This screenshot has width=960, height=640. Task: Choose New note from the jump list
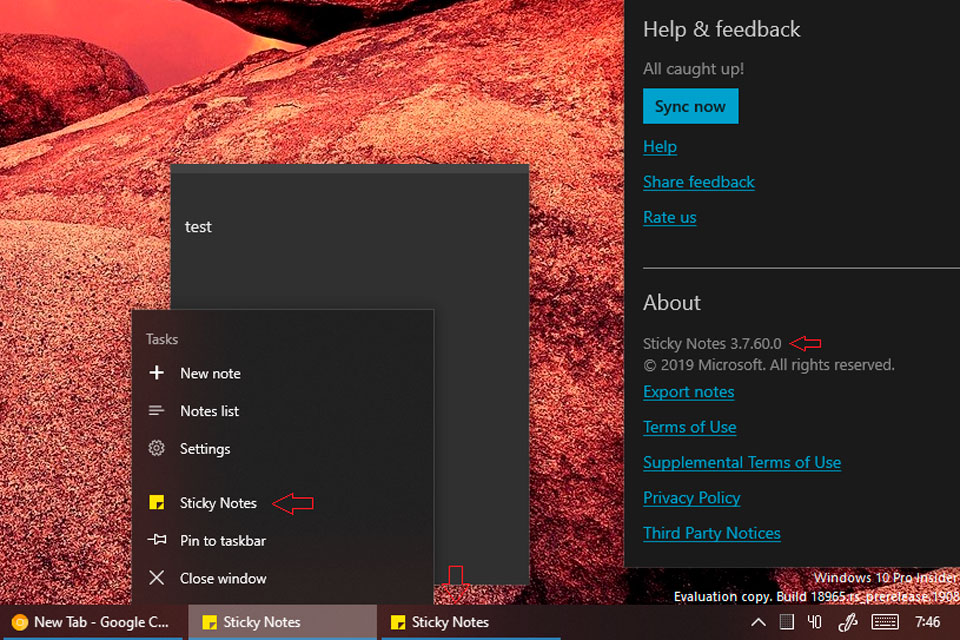click(x=283, y=373)
